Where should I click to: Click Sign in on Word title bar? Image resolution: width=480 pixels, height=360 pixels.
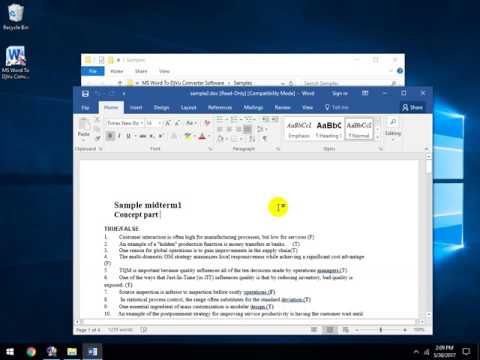point(340,94)
